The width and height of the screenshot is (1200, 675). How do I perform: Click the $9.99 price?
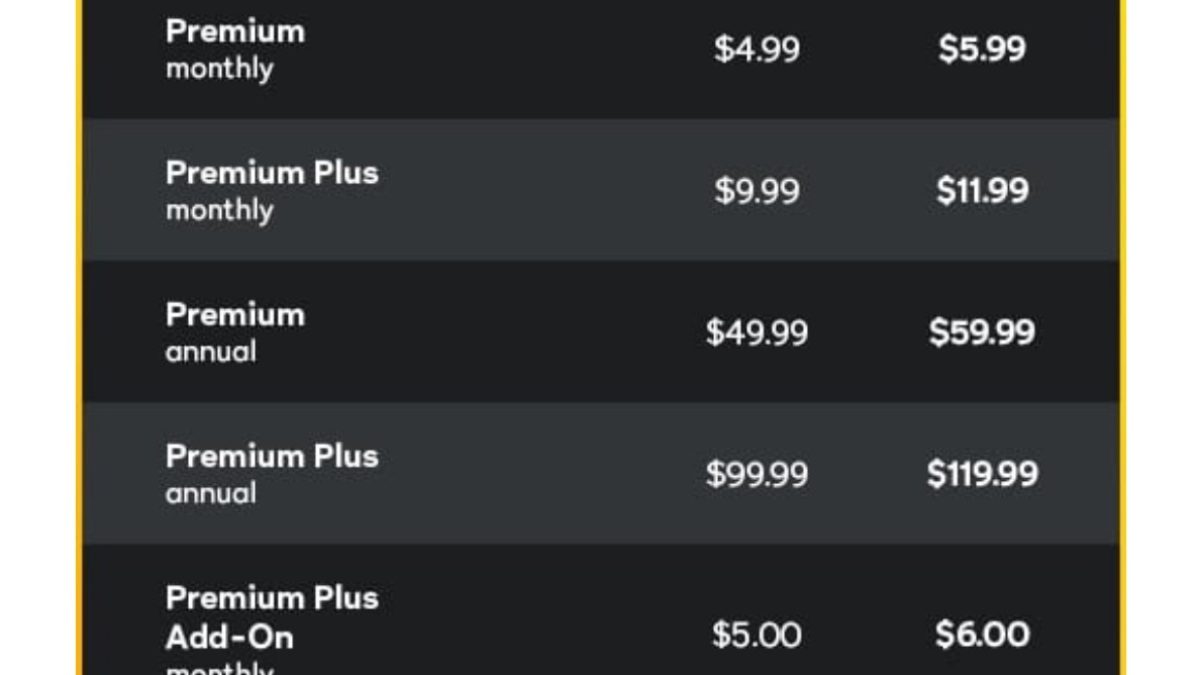pyautogui.click(x=757, y=191)
